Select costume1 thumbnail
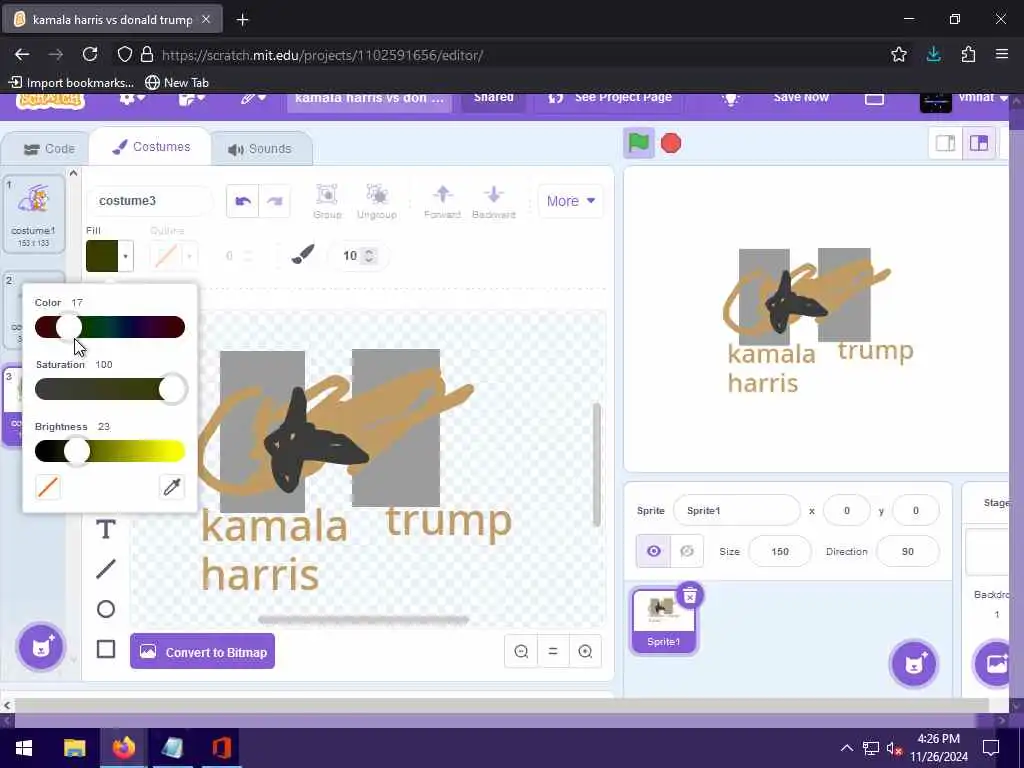 tap(33, 214)
